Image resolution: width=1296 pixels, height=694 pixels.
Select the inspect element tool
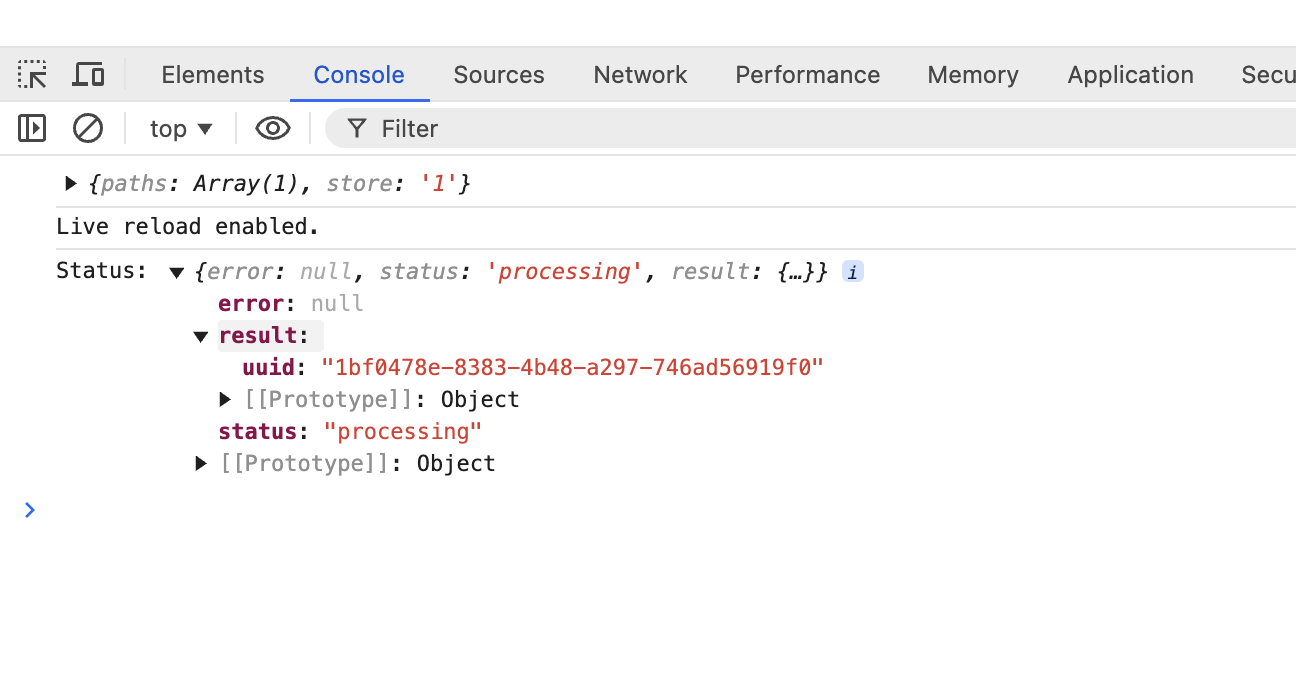coord(32,74)
